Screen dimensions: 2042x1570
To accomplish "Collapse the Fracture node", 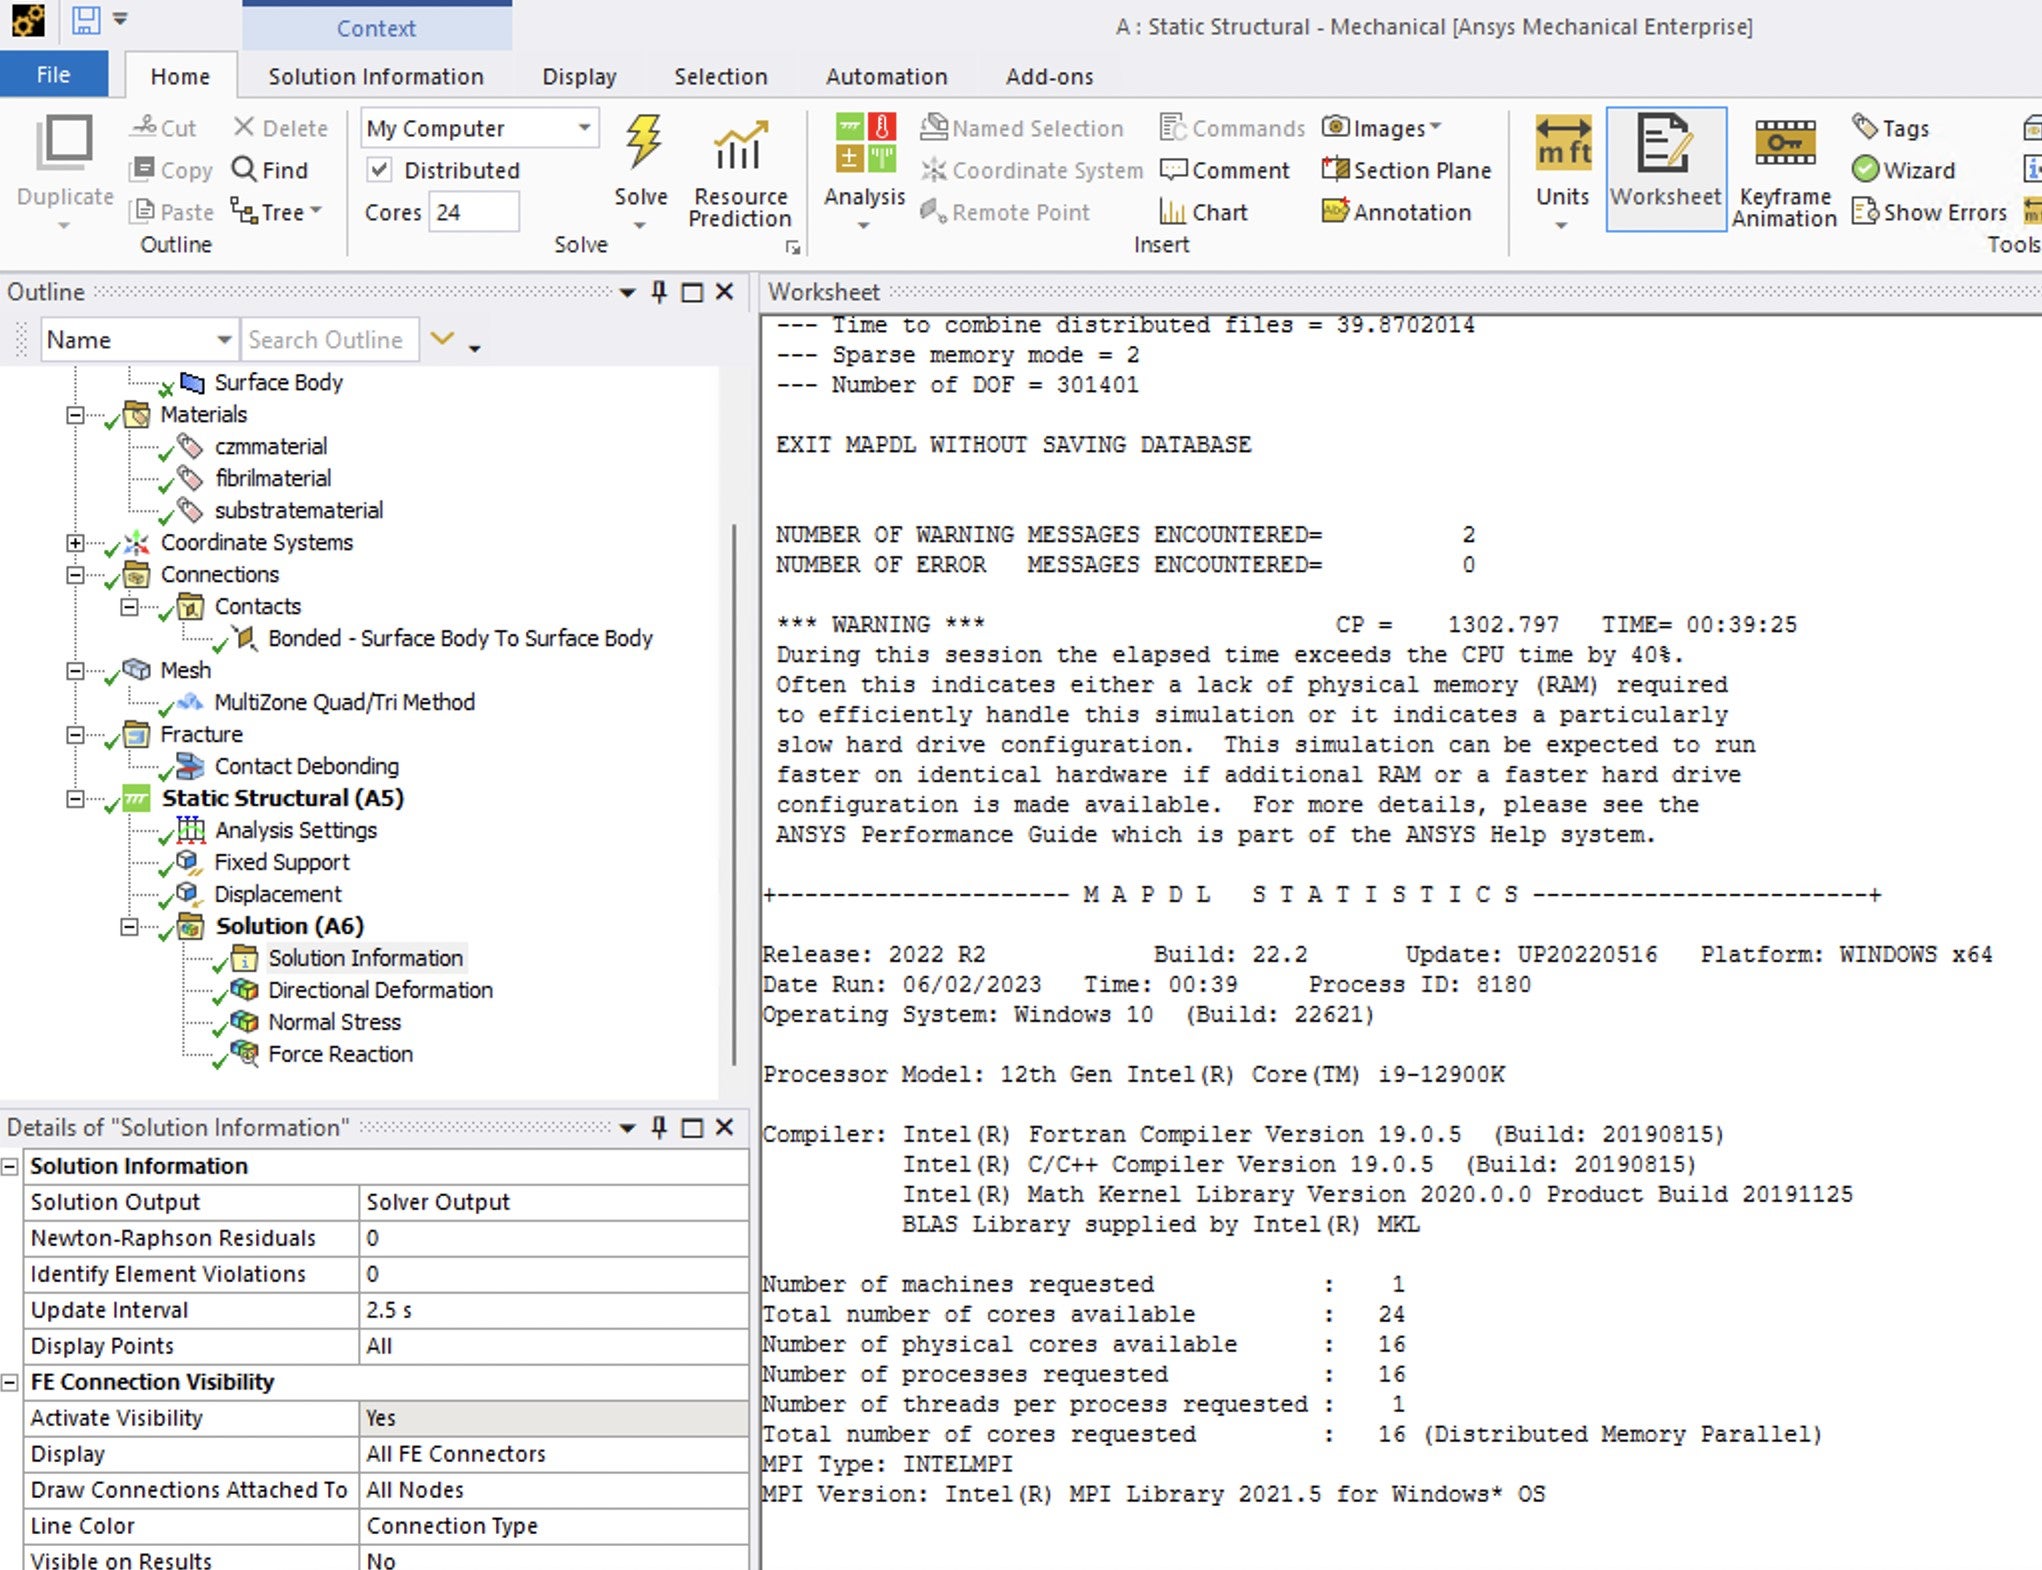I will tap(75, 734).
